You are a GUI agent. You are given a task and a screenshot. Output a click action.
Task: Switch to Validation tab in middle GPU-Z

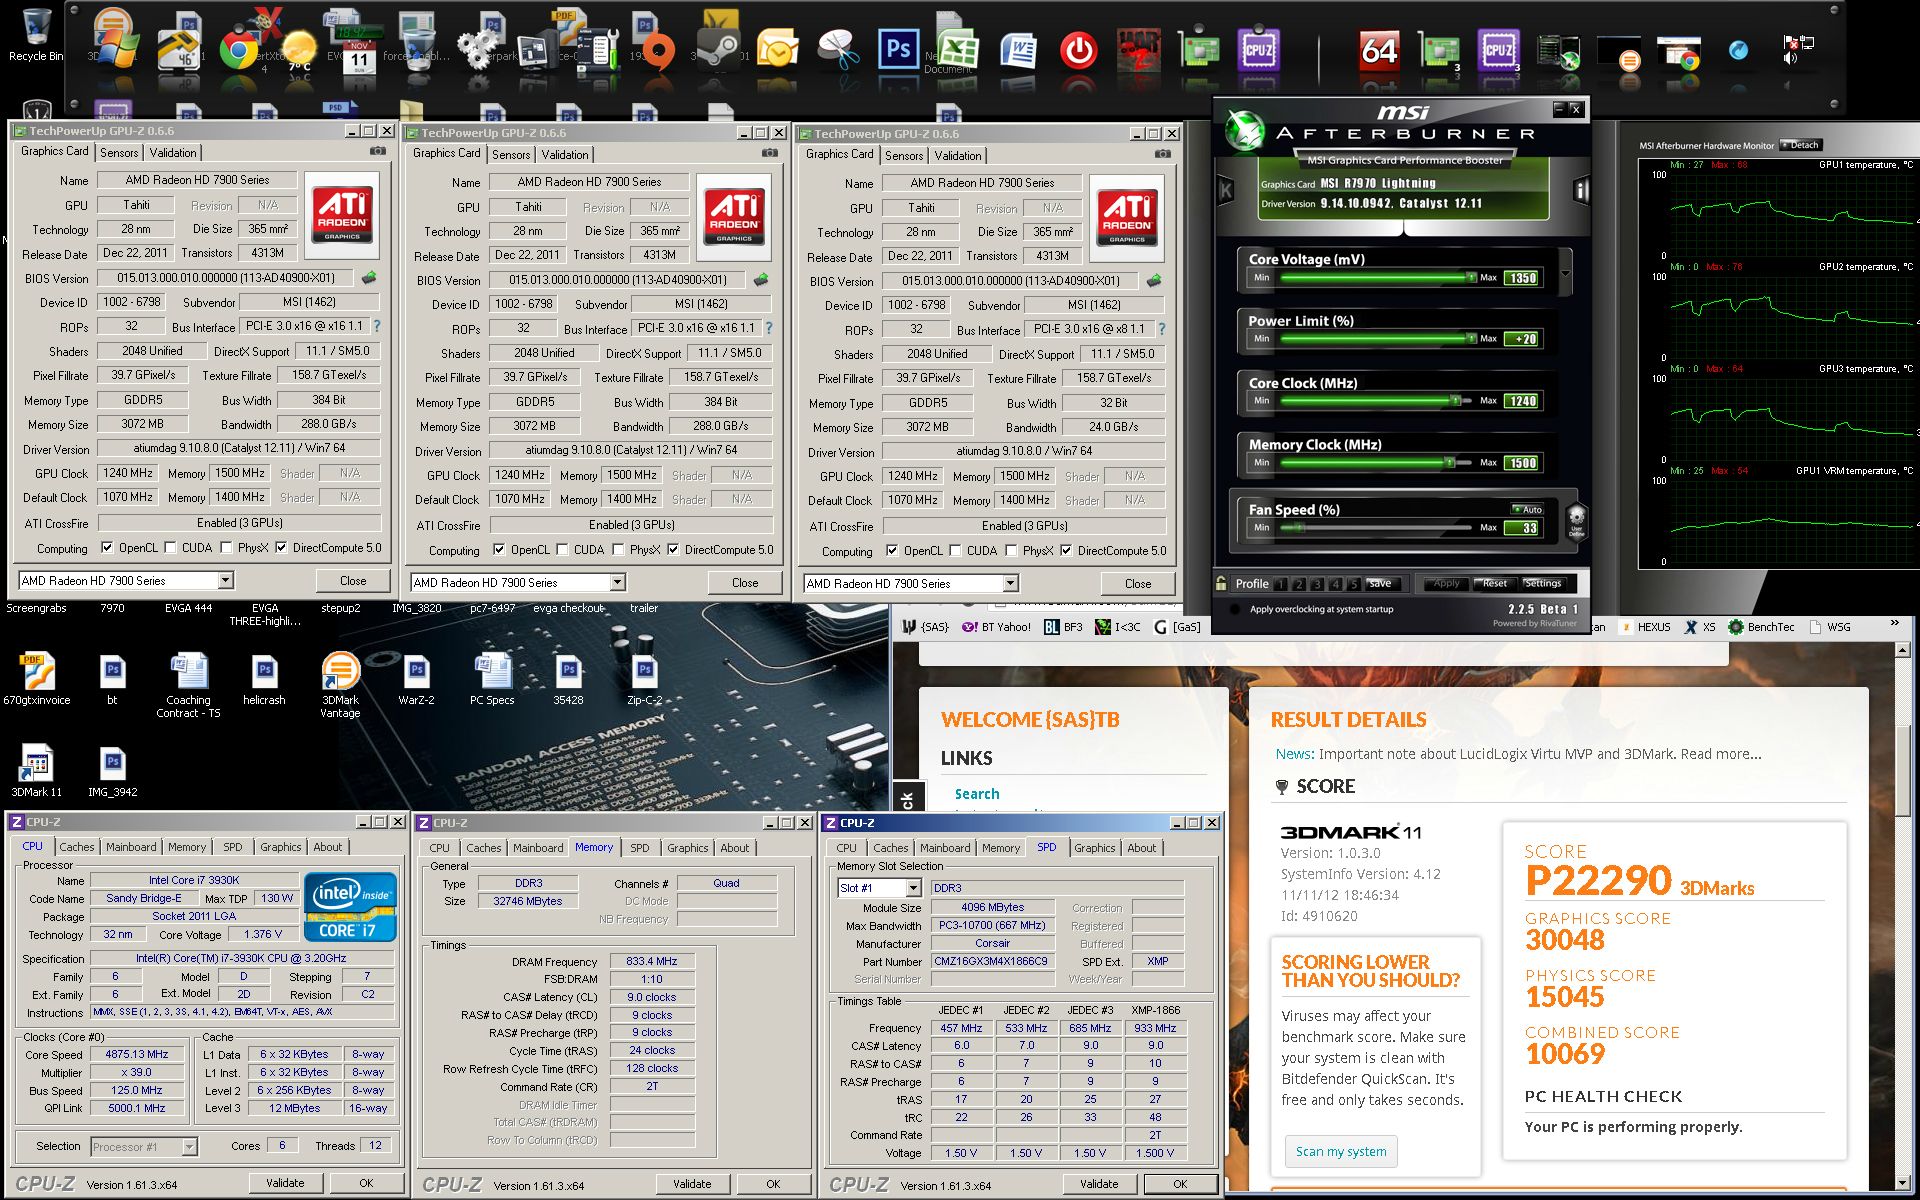point(565,155)
